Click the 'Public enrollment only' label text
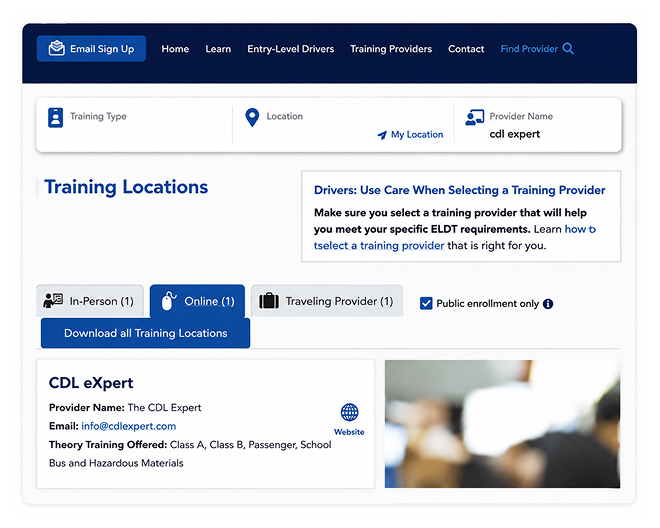 [487, 304]
